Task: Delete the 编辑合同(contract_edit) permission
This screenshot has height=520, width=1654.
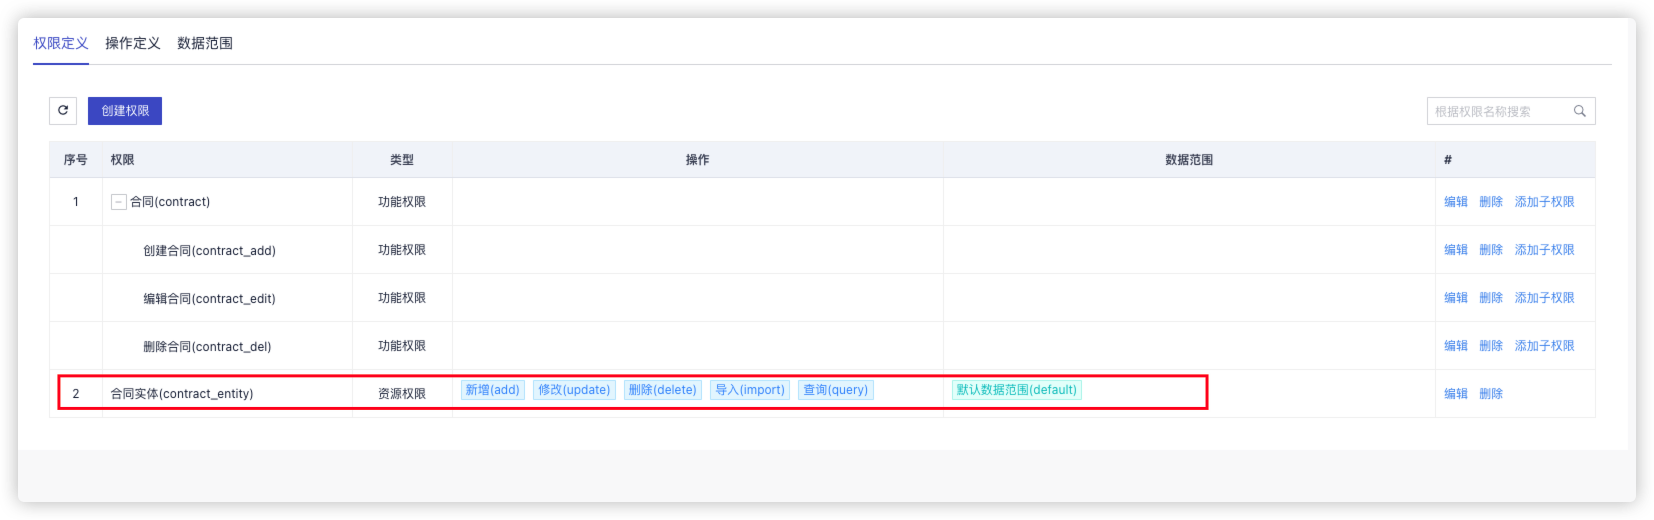Action: point(1490,298)
